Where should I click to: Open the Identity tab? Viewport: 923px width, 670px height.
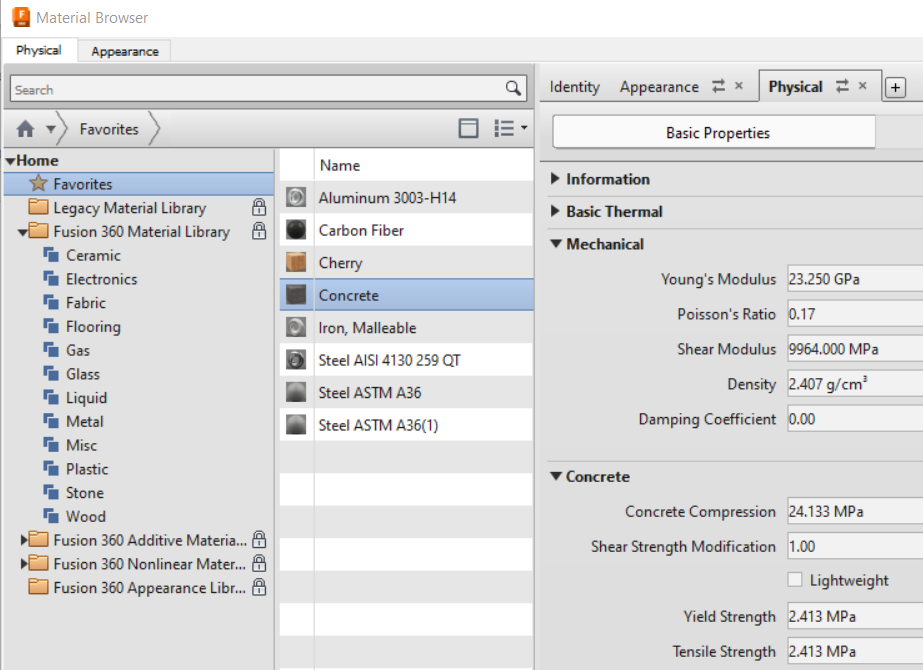point(574,87)
